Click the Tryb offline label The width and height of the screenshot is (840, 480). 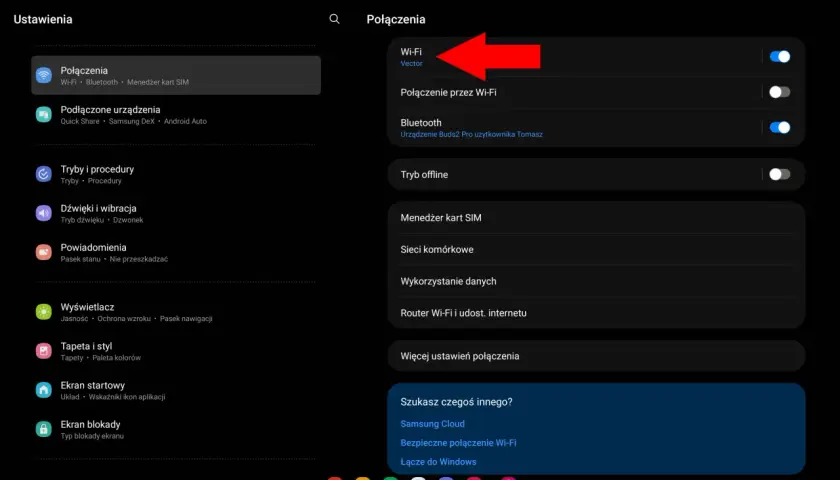pos(424,175)
